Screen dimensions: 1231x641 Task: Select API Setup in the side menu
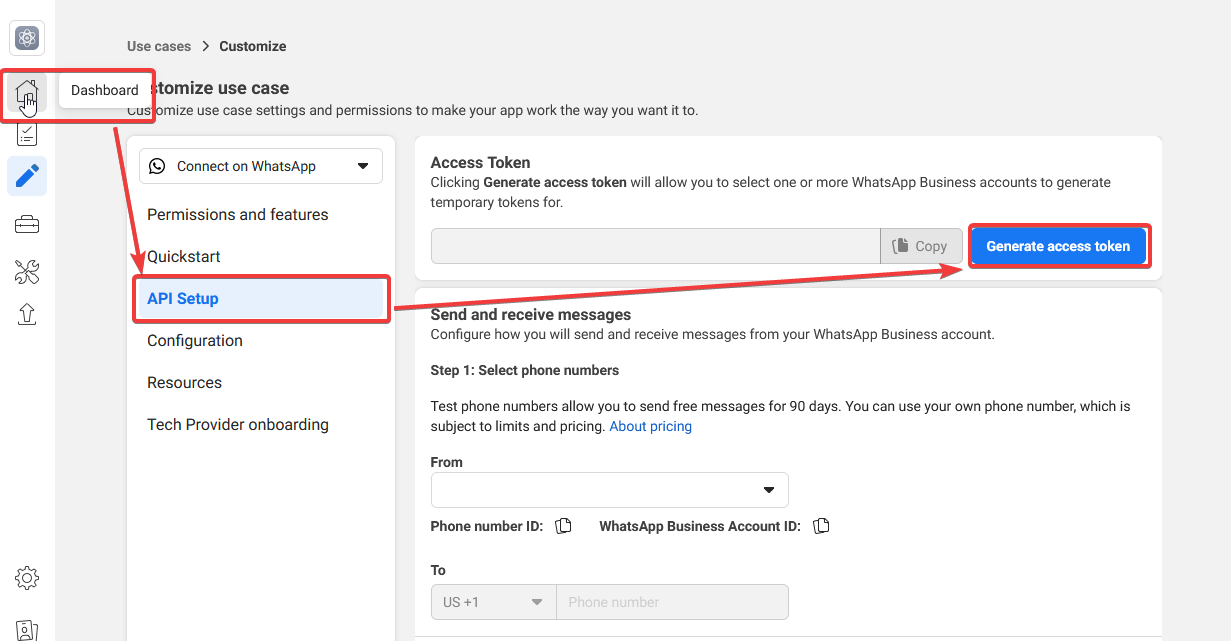pyautogui.click(x=260, y=299)
